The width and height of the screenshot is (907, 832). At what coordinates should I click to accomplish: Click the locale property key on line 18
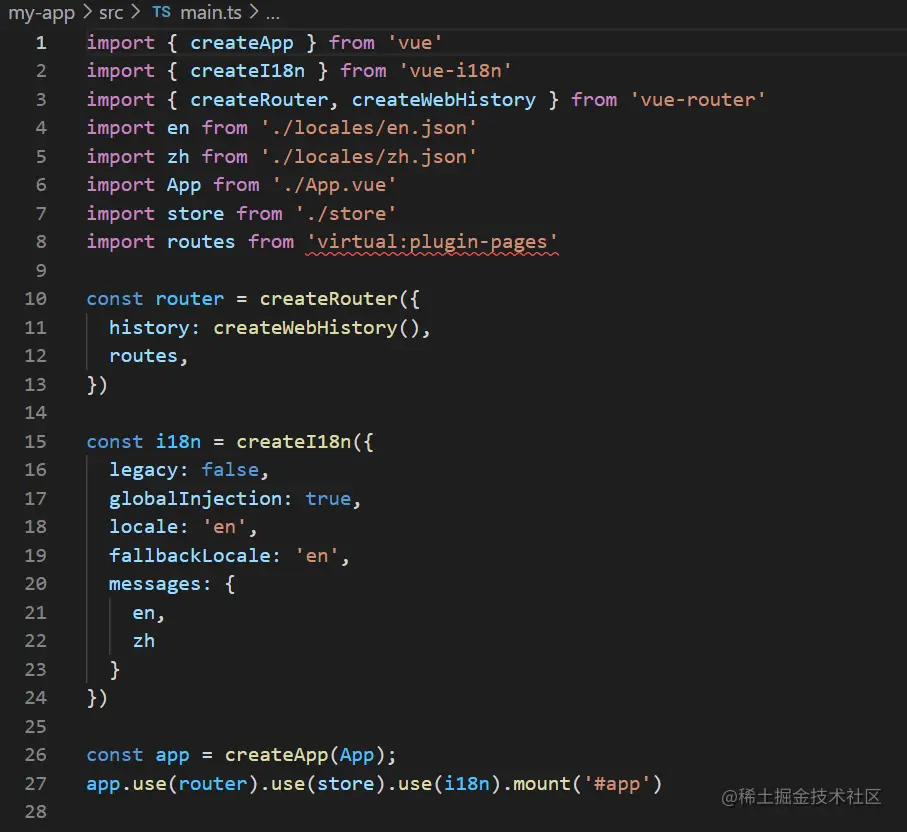pyautogui.click(x=143, y=527)
